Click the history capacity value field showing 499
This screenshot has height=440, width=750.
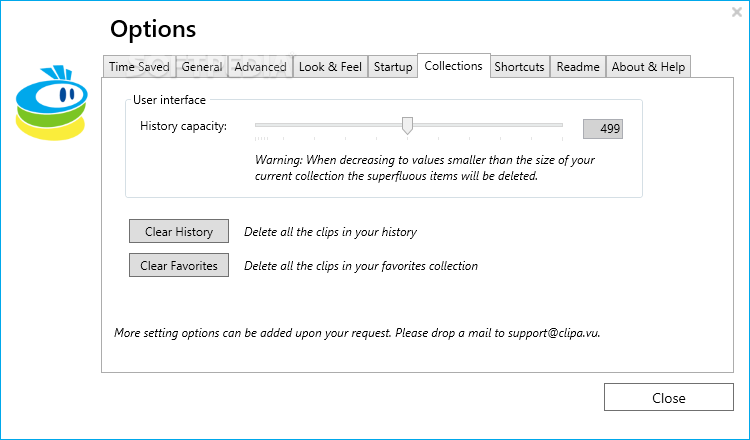point(603,129)
